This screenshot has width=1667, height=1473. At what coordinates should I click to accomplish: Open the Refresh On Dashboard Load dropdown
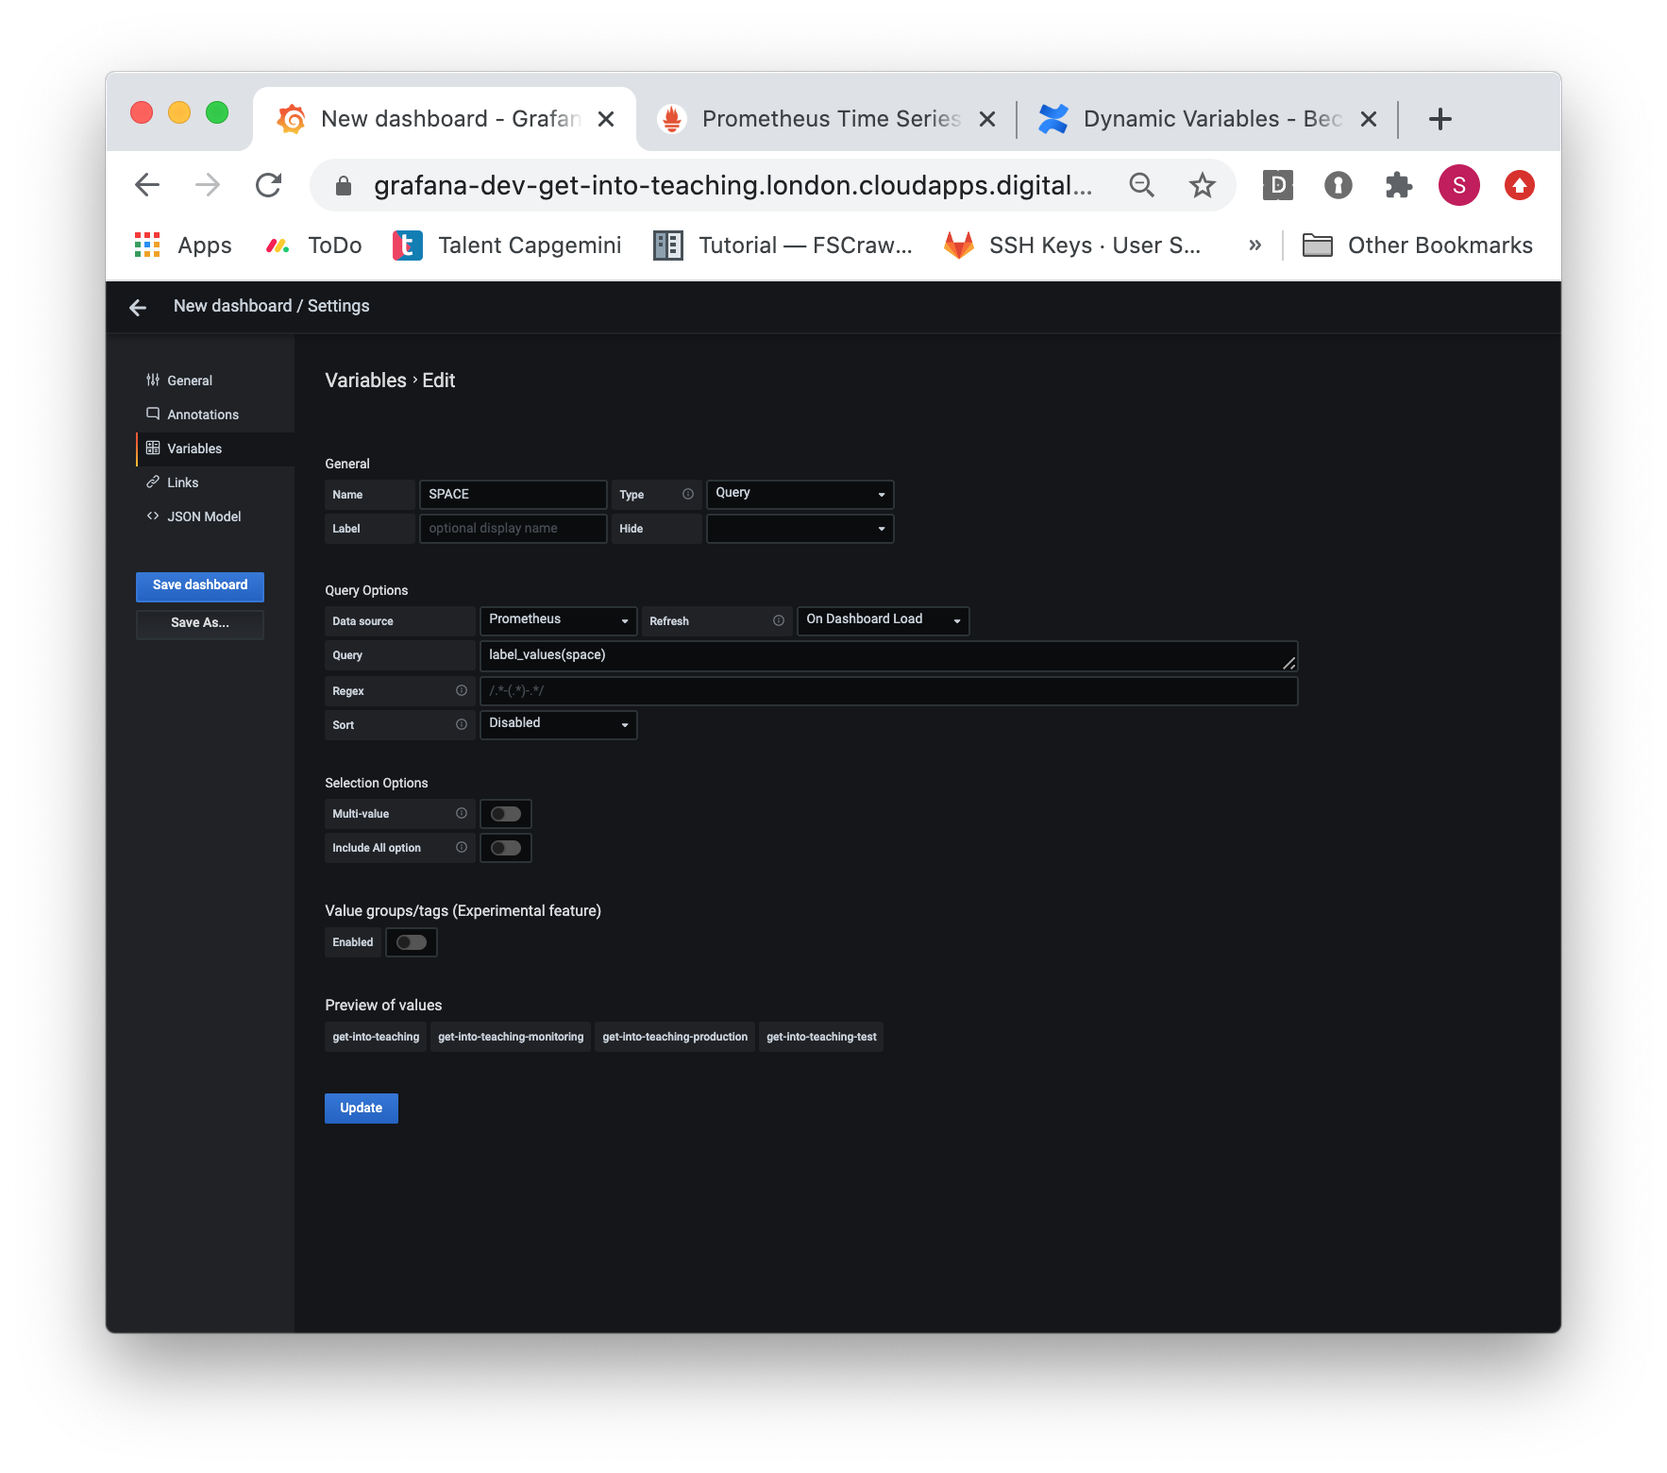pos(882,621)
